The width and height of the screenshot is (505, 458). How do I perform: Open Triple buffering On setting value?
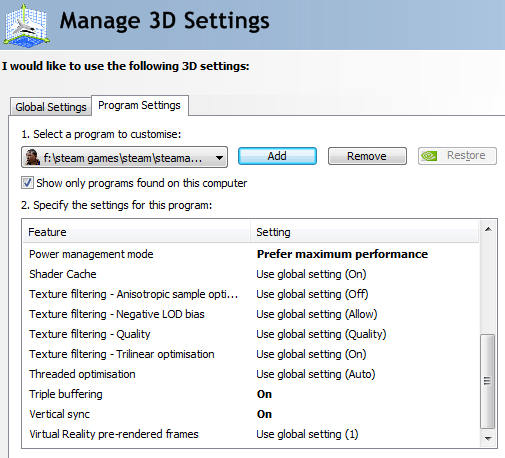pyautogui.click(x=264, y=394)
